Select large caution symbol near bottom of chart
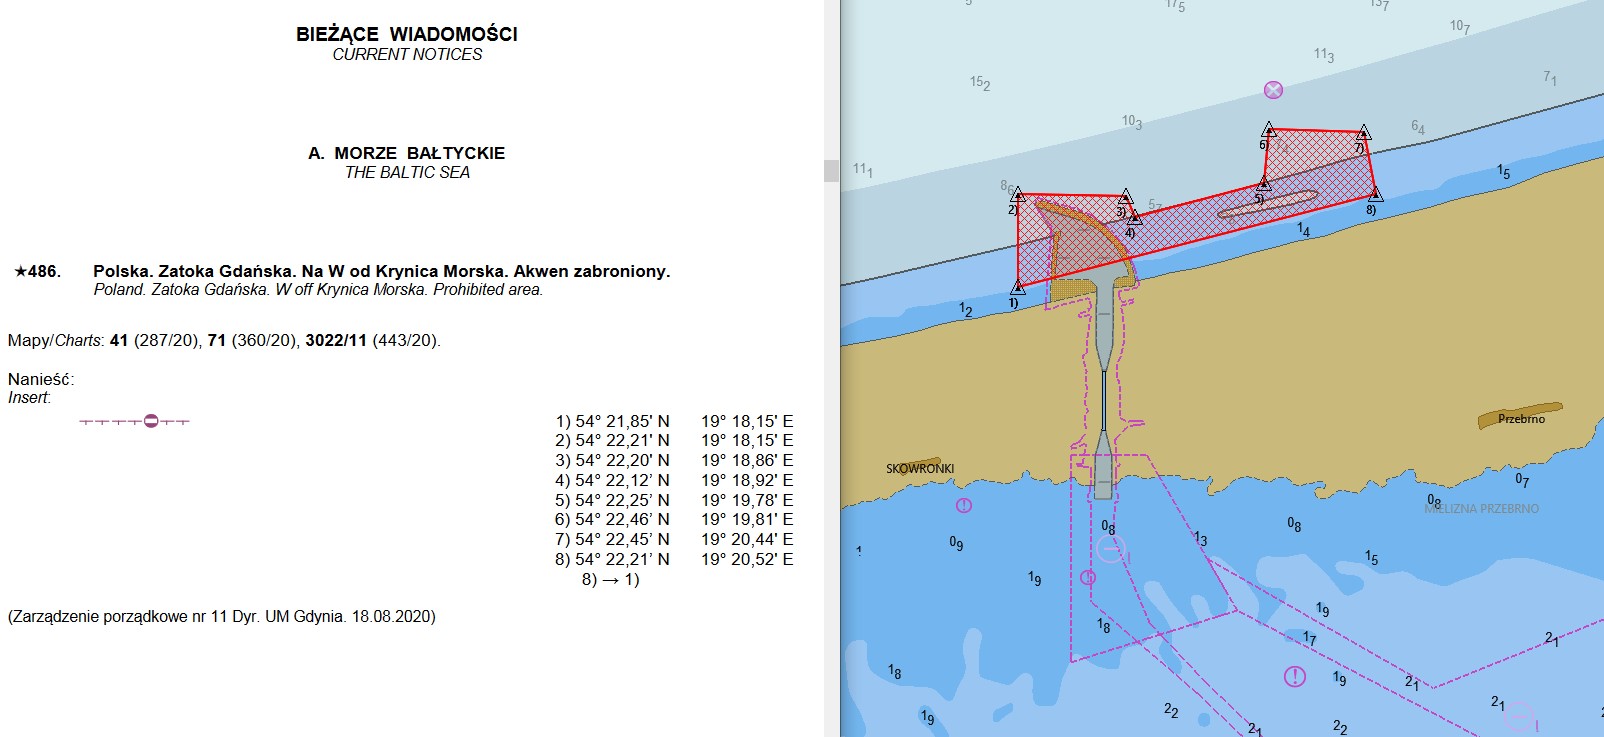This screenshot has width=1604, height=737. tap(1295, 677)
